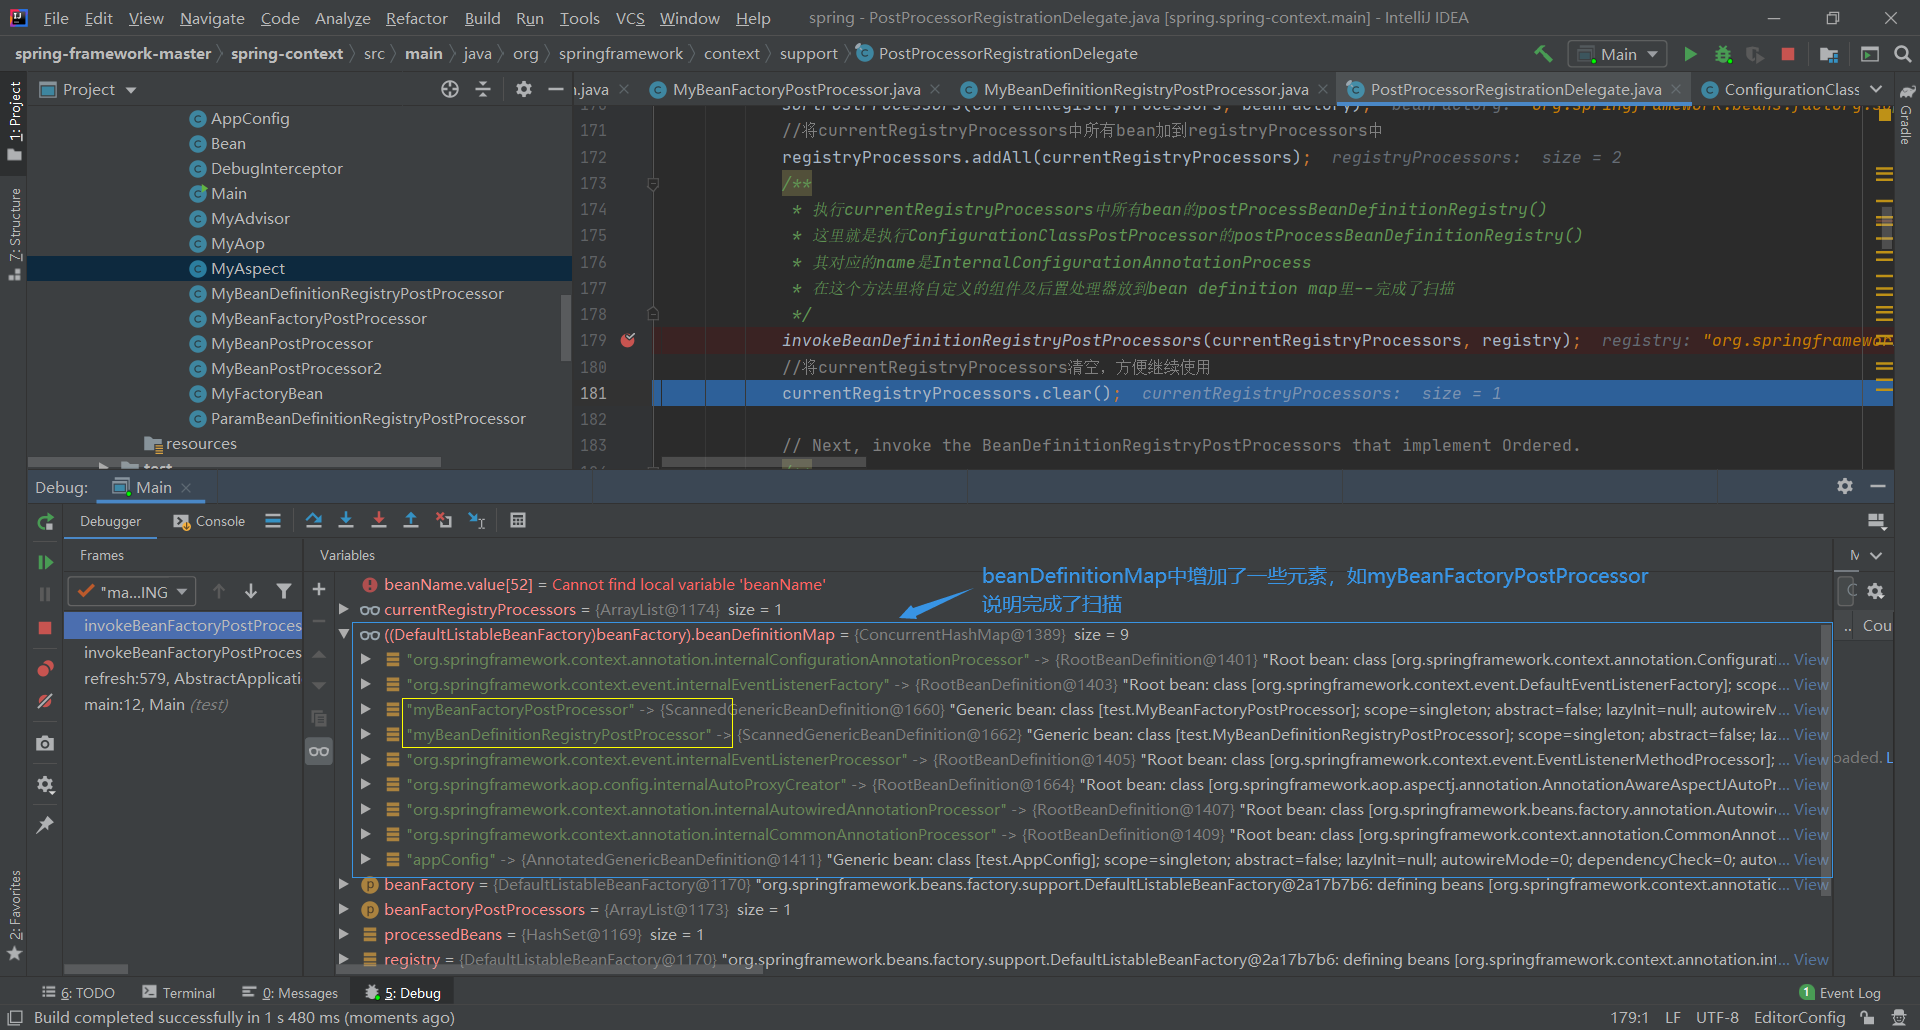This screenshot has height=1030, width=1920.
Task: Locate current file in Project tree
Action: click(450, 89)
